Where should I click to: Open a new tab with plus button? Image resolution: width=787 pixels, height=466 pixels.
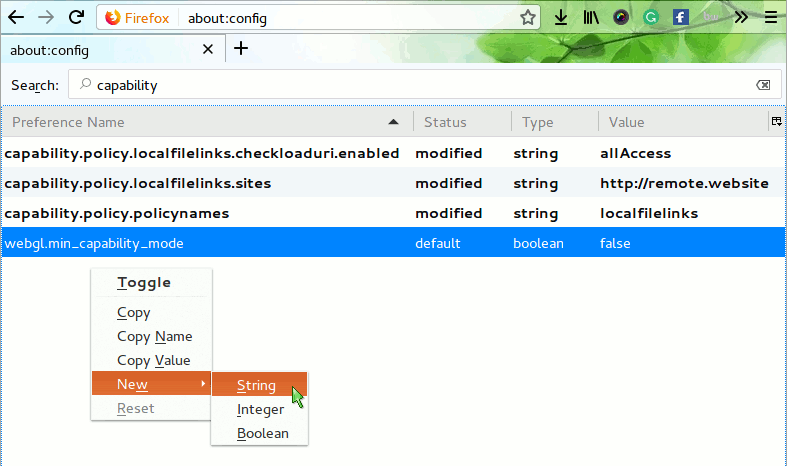tap(241, 49)
